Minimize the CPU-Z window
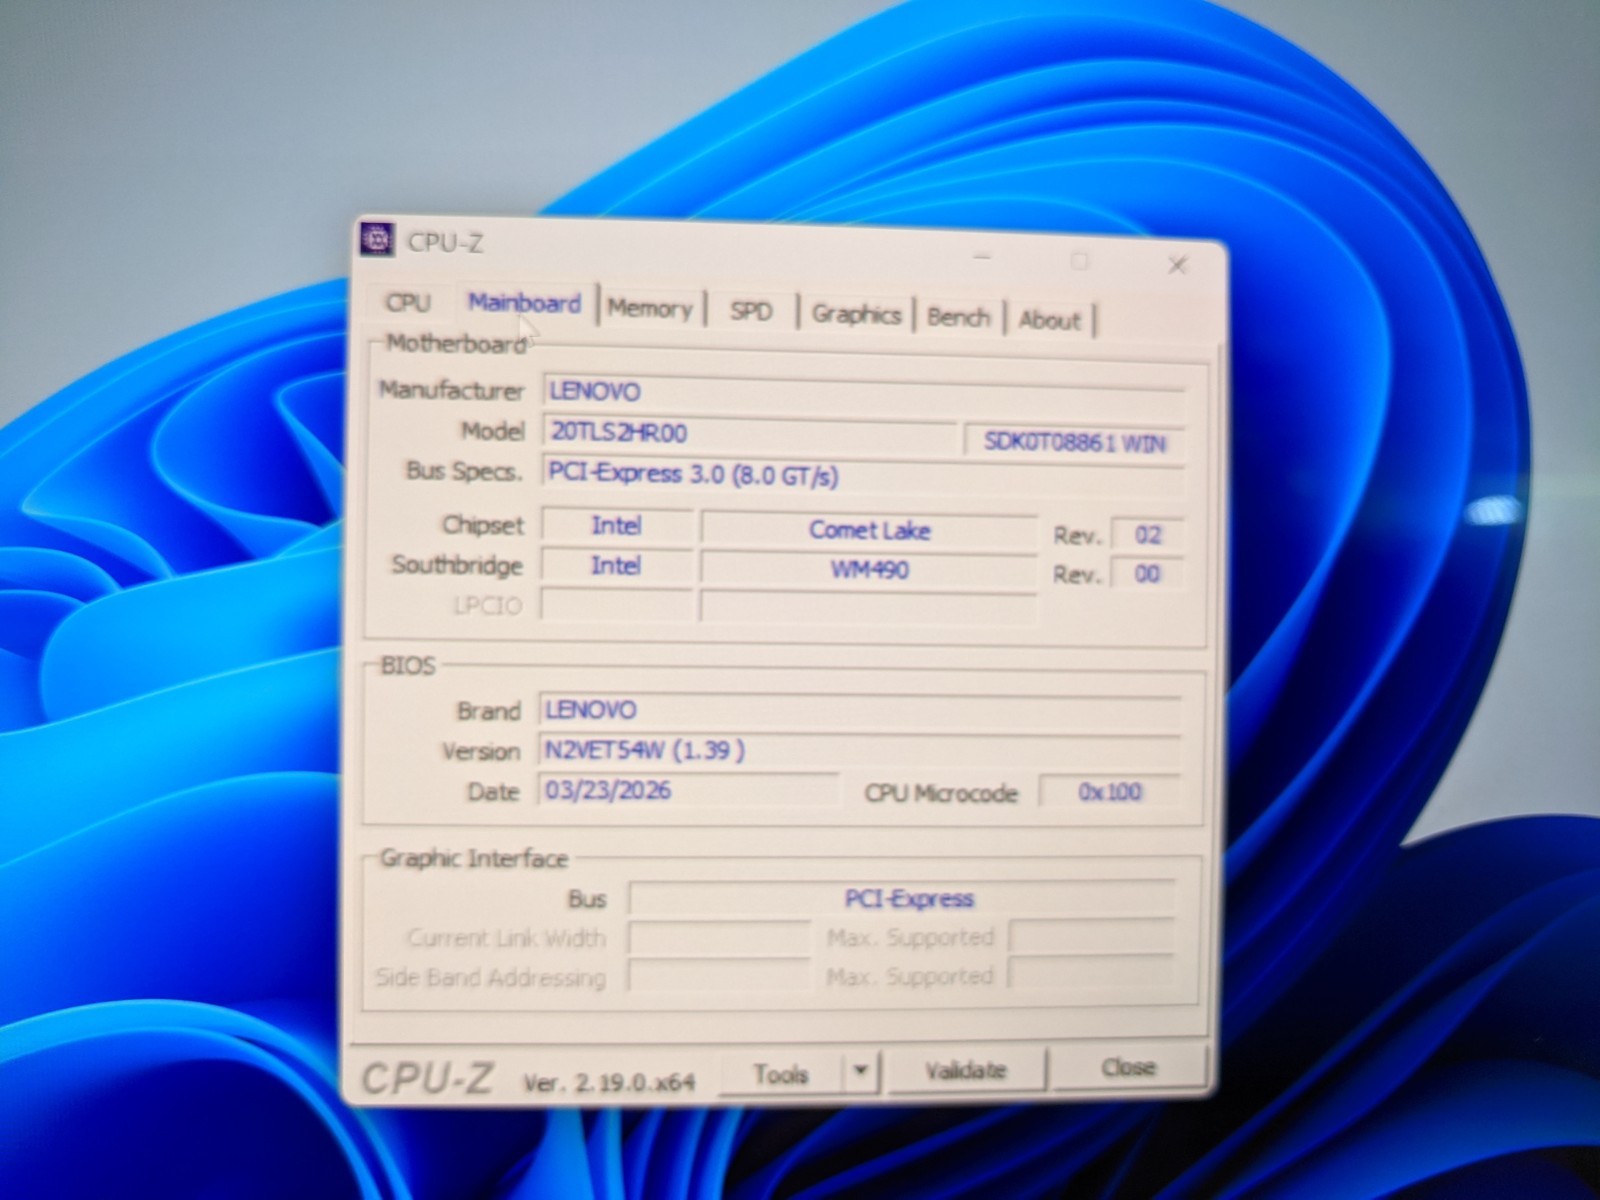Image resolution: width=1600 pixels, height=1200 pixels. 983,259
